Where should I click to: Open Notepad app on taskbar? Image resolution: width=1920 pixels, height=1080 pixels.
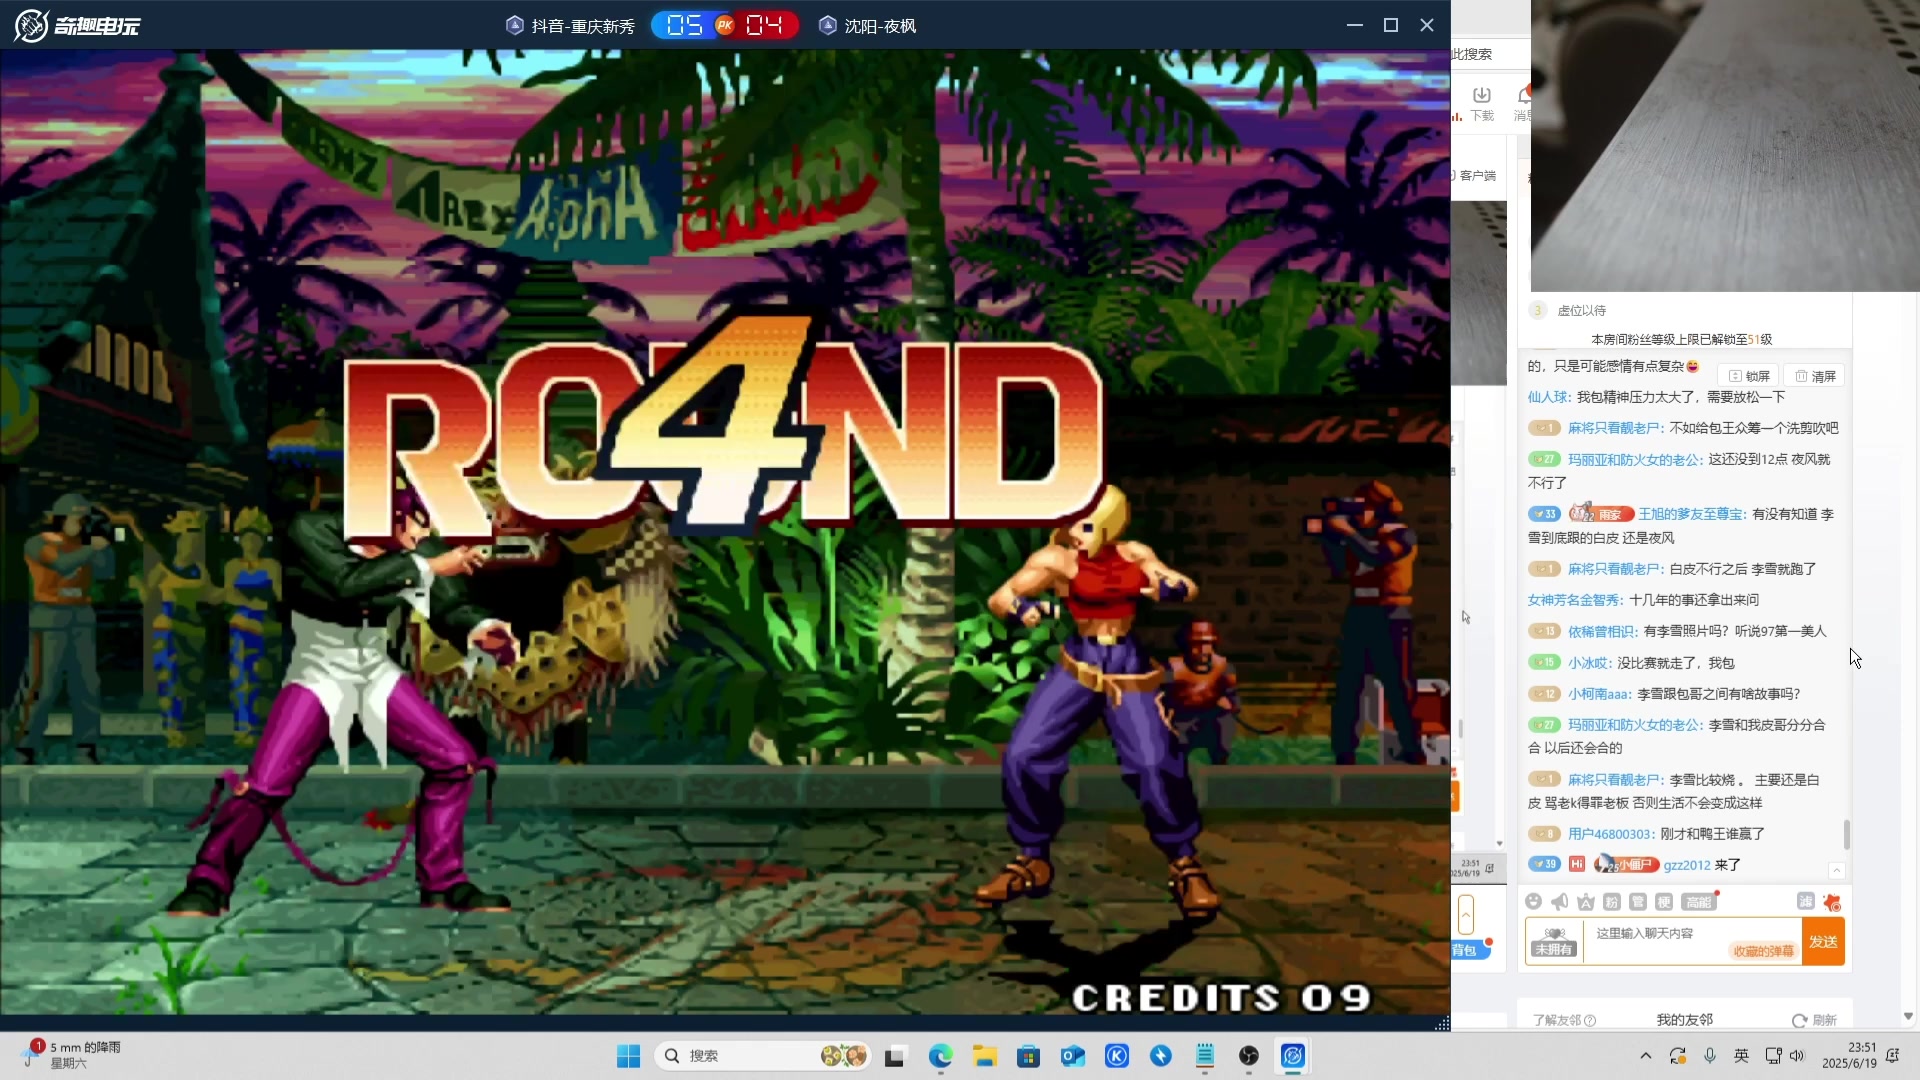pyautogui.click(x=1205, y=1056)
